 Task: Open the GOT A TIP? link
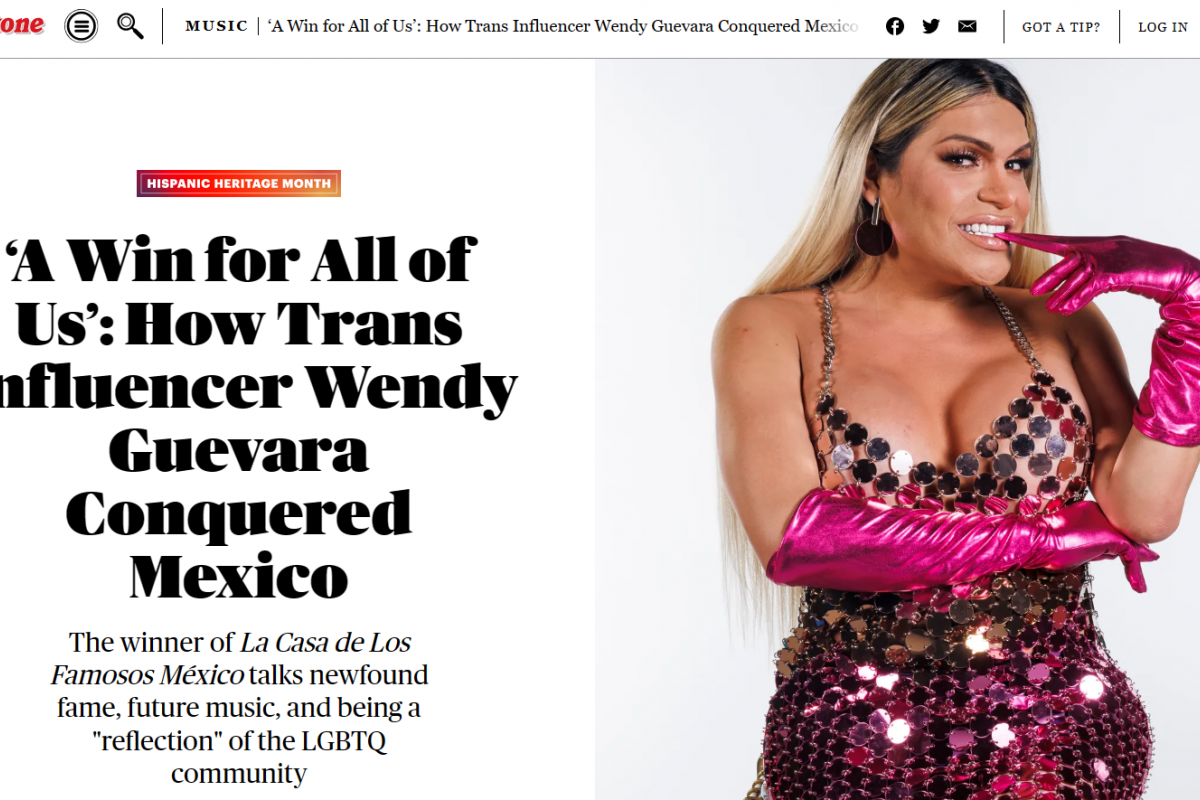(x=1061, y=27)
